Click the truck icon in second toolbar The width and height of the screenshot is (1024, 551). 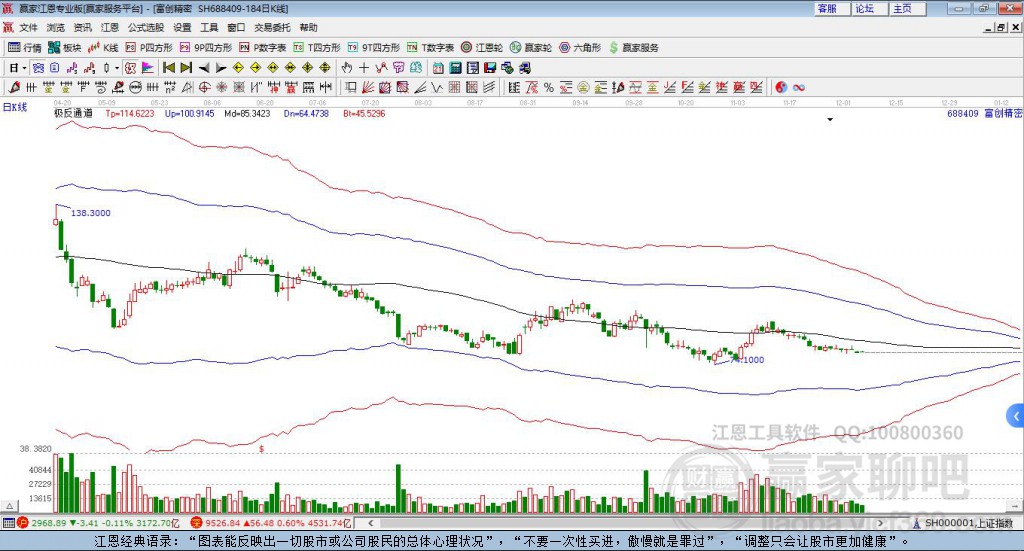click(x=524, y=67)
